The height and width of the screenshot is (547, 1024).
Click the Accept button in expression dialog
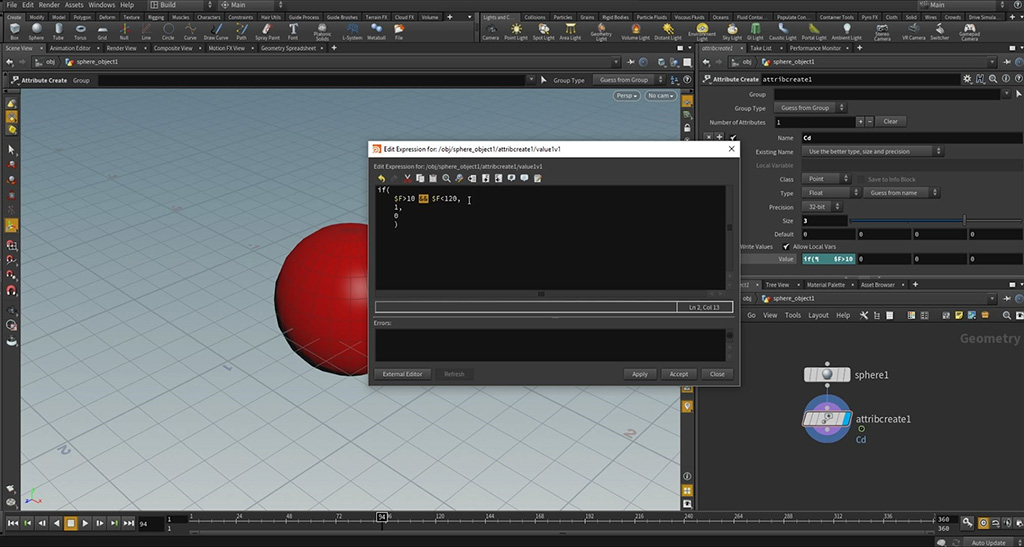tap(679, 374)
